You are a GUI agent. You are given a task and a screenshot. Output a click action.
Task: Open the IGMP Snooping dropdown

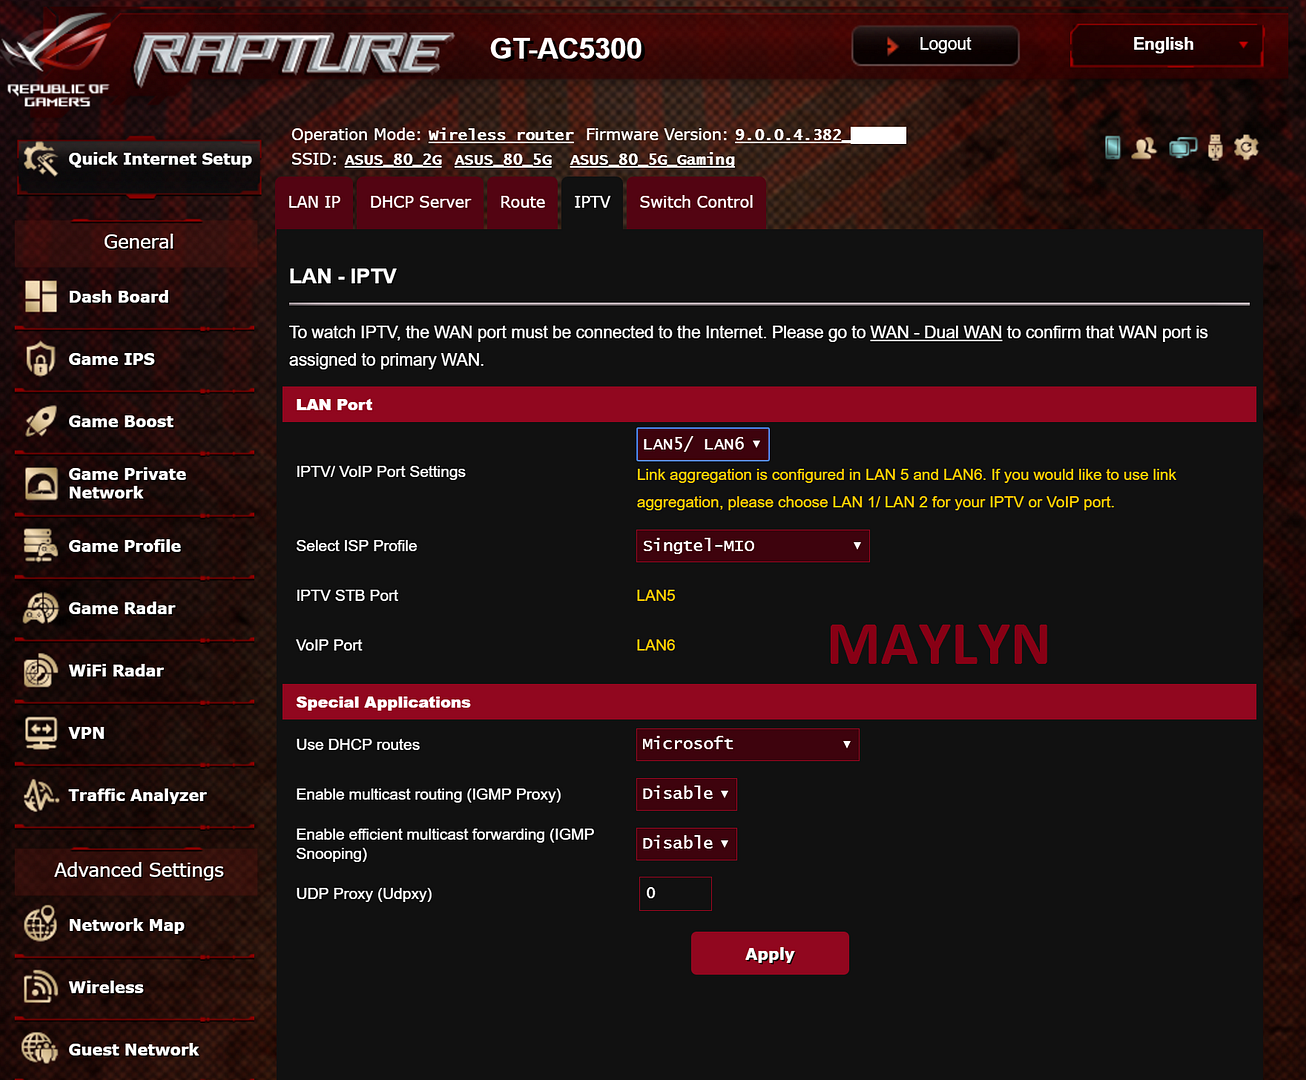[686, 844]
